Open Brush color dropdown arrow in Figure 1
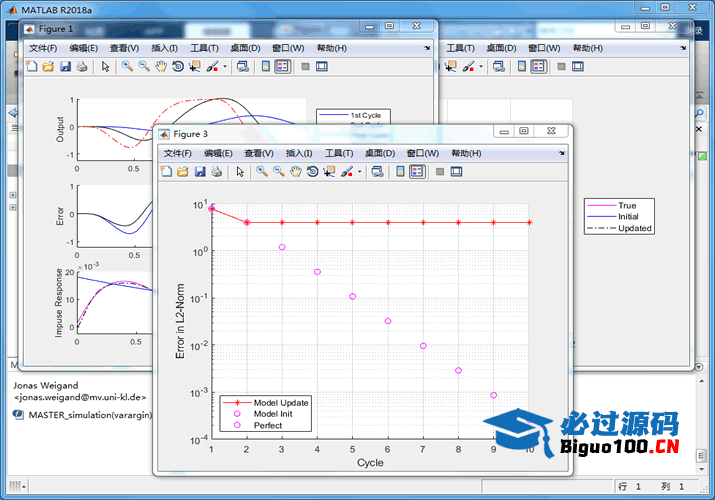715x500 pixels. pyautogui.click(x=225, y=67)
